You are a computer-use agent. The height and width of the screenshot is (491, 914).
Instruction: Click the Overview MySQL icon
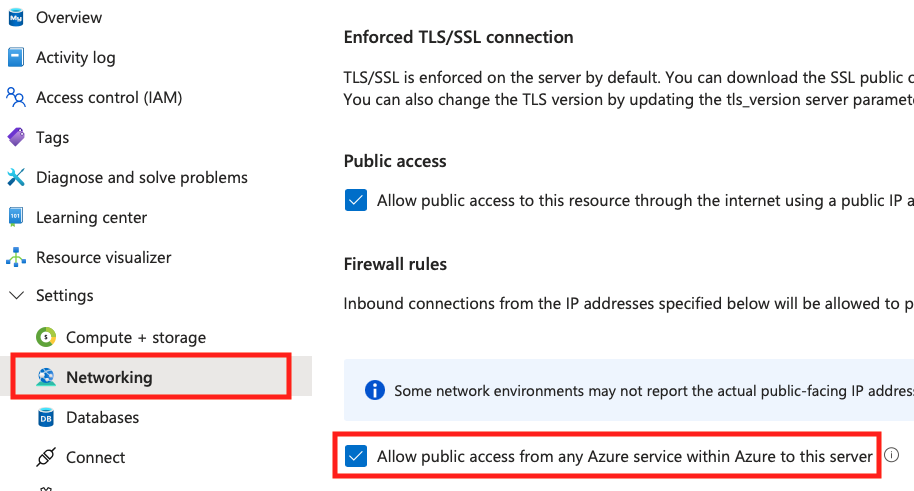tap(16, 17)
